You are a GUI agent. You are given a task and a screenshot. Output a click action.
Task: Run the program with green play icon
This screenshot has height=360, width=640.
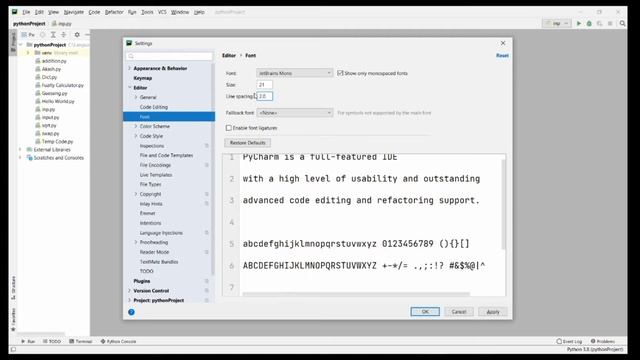point(578,24)
